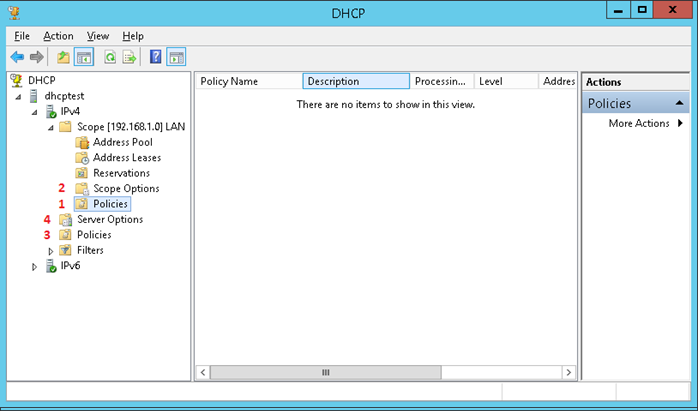698x411 pixels.
Task: Click the DHCP trophy icon in title bar
Action: point(14,12)
